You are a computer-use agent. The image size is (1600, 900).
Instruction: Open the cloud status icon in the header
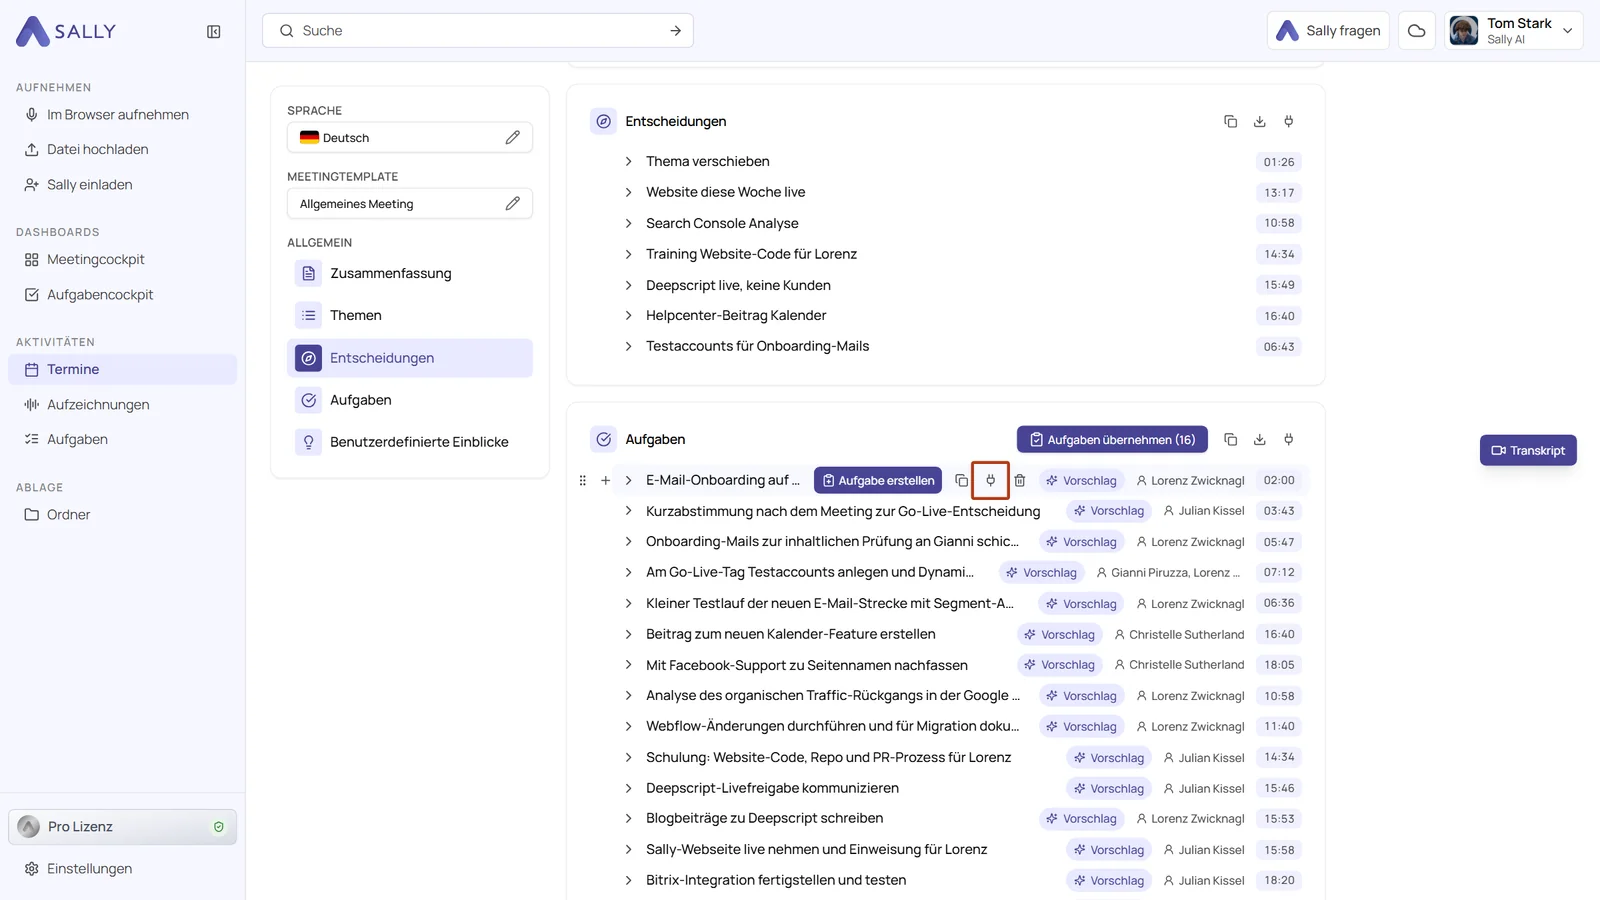tap(1416, 31)
